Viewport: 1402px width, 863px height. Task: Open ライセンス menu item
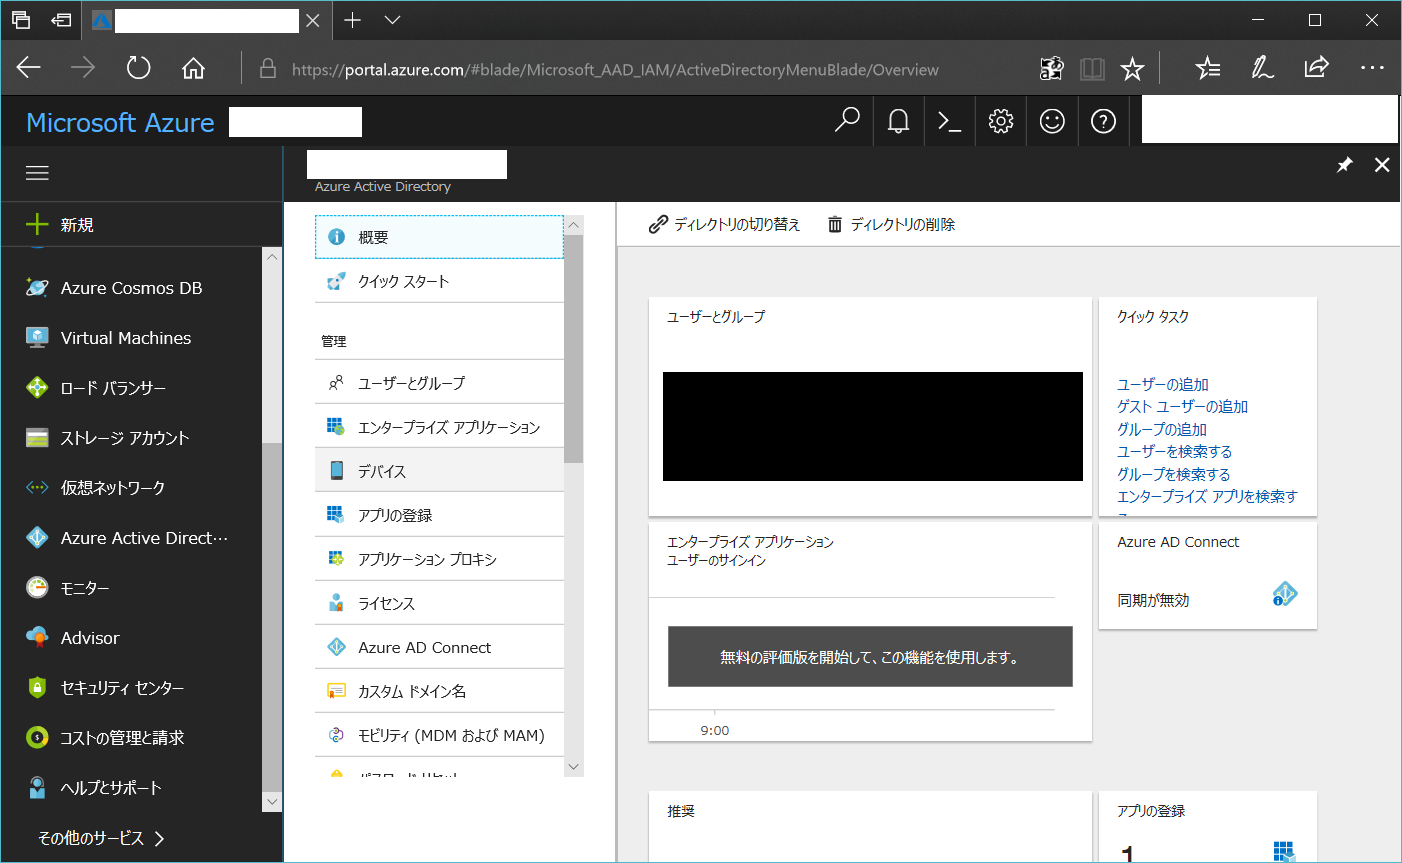[439, 603]
